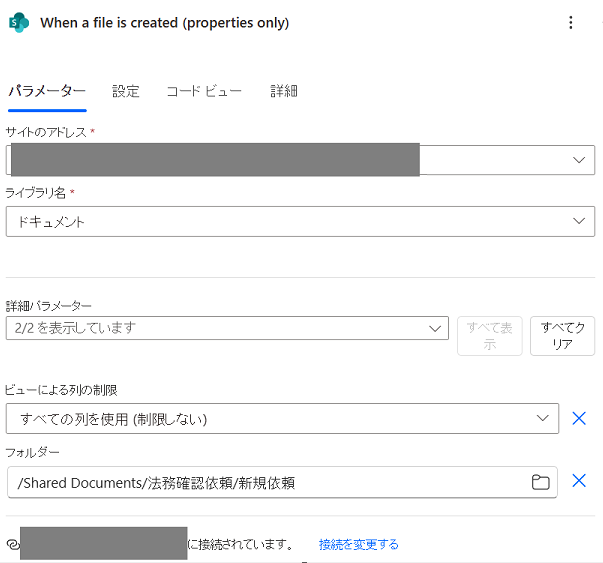The width and height of the screenshot is (603, 563).
Task: Open the 設定 tab
Action: coord(126,92)
